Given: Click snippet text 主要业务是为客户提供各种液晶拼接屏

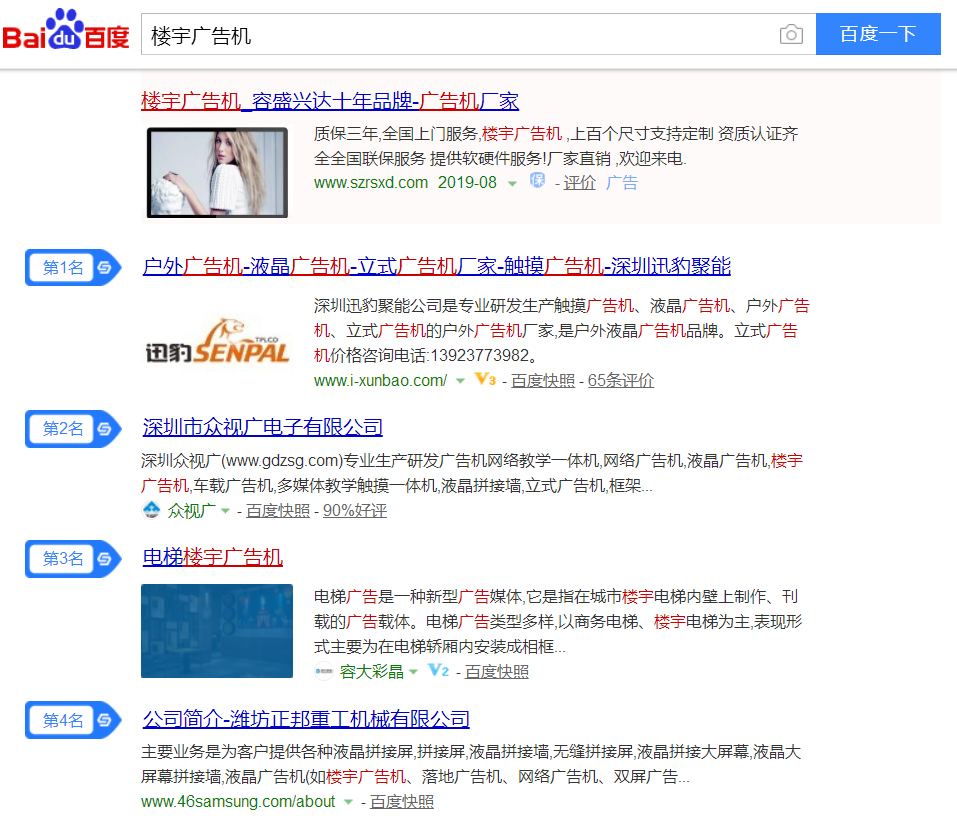Looking at the screenshot, I should point(278,752).
